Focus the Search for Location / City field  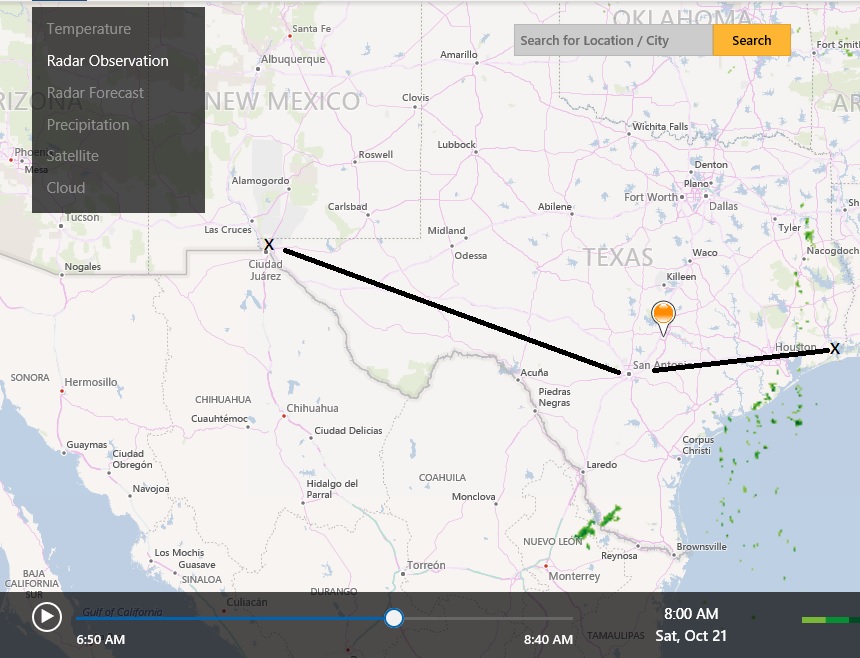[x=613, y=41]
